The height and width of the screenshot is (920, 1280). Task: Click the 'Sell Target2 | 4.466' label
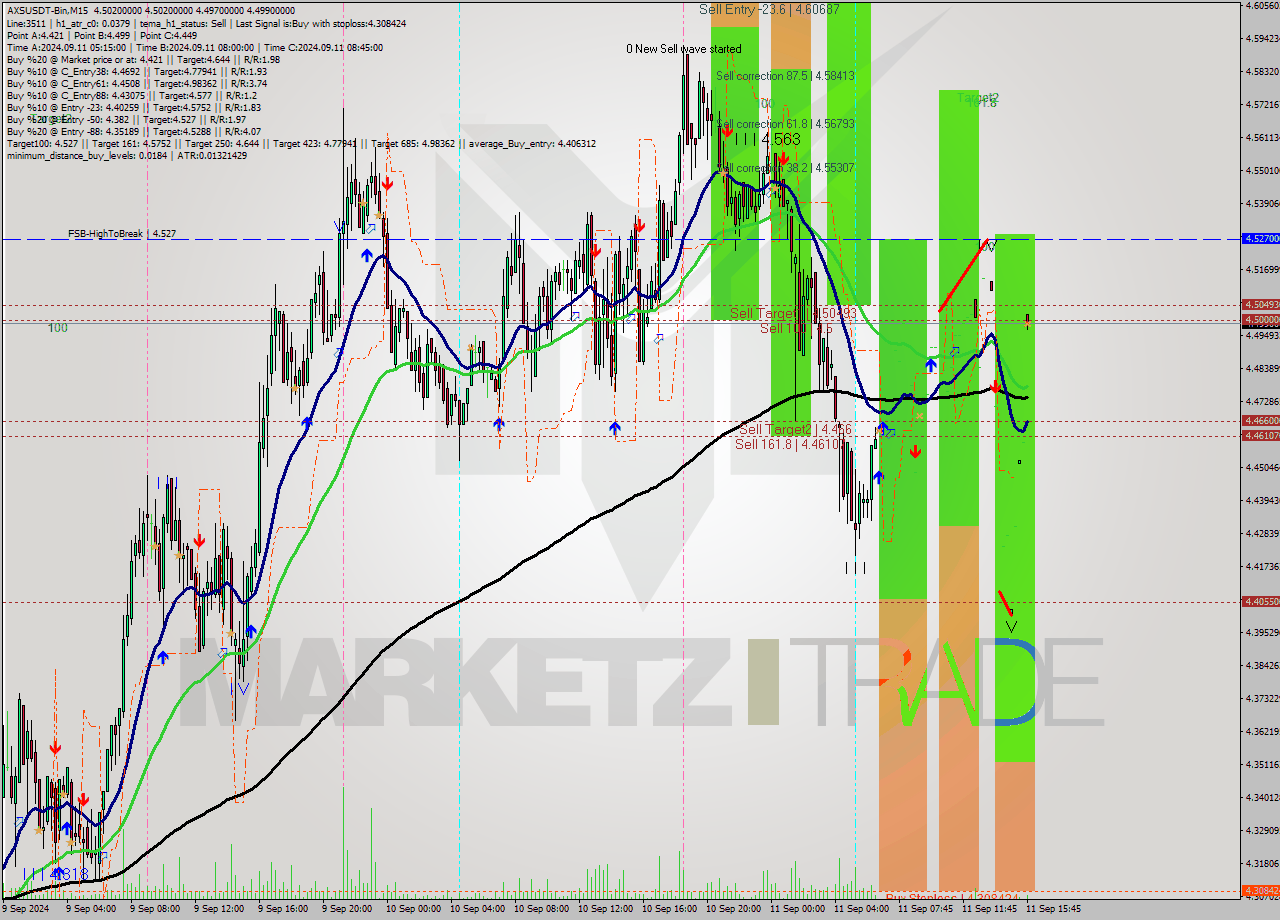[795, 429]
